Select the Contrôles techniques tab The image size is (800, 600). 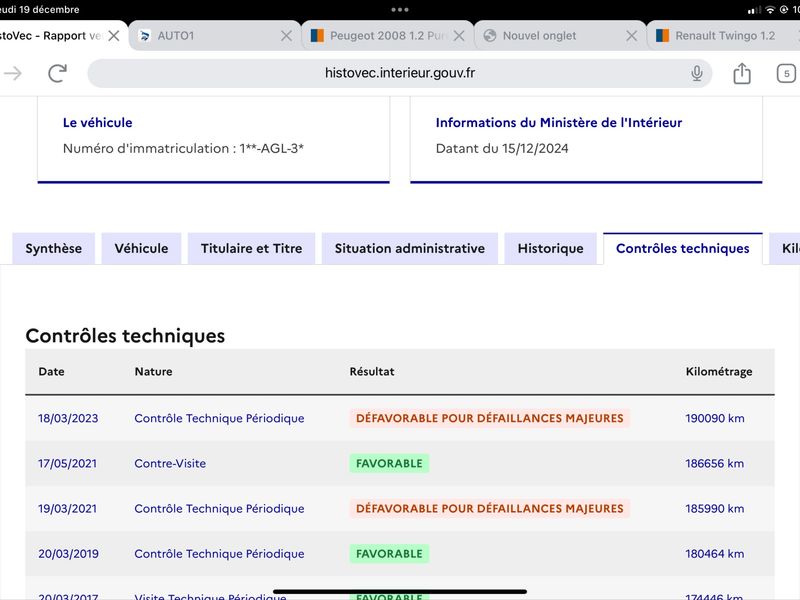(683, 248)
